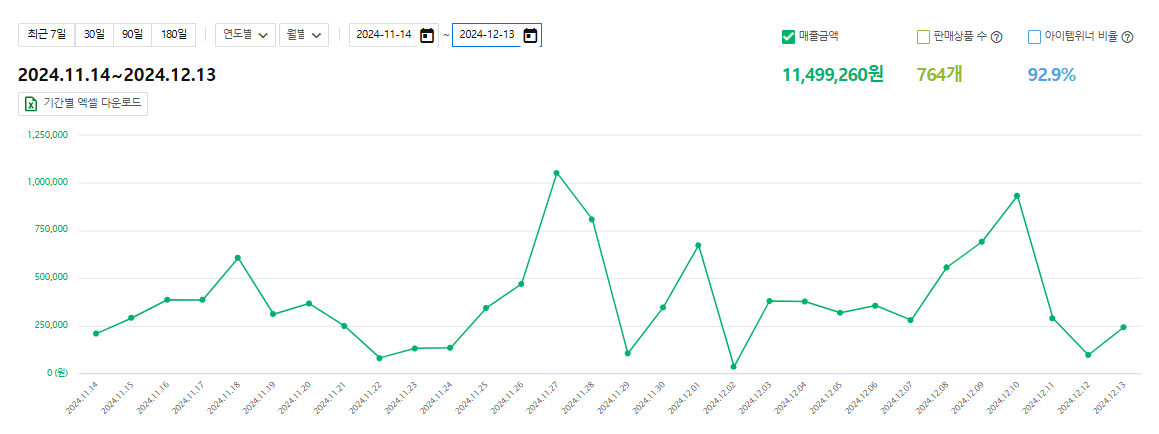Select the 최근 7일 period tab
Image resolution: width=1159 pixels, height=434 pixels.
coord(47,35)
